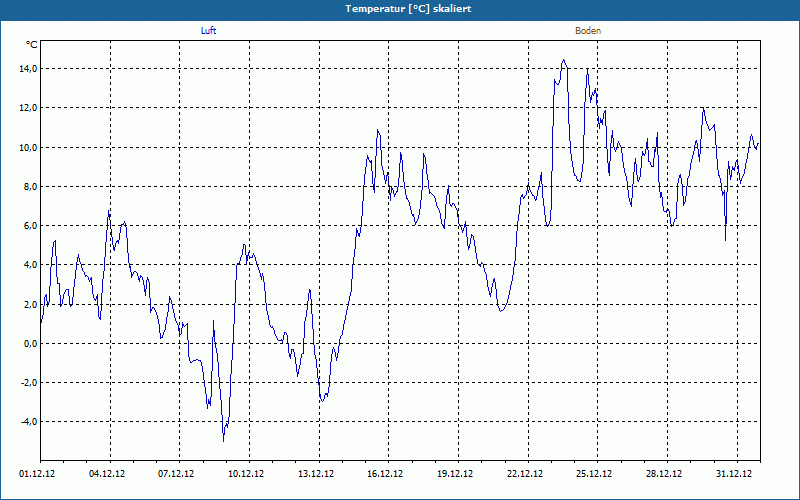Click the 28.12.12 date label
This screenshot has width=800, height=500.
pos(664,474)
